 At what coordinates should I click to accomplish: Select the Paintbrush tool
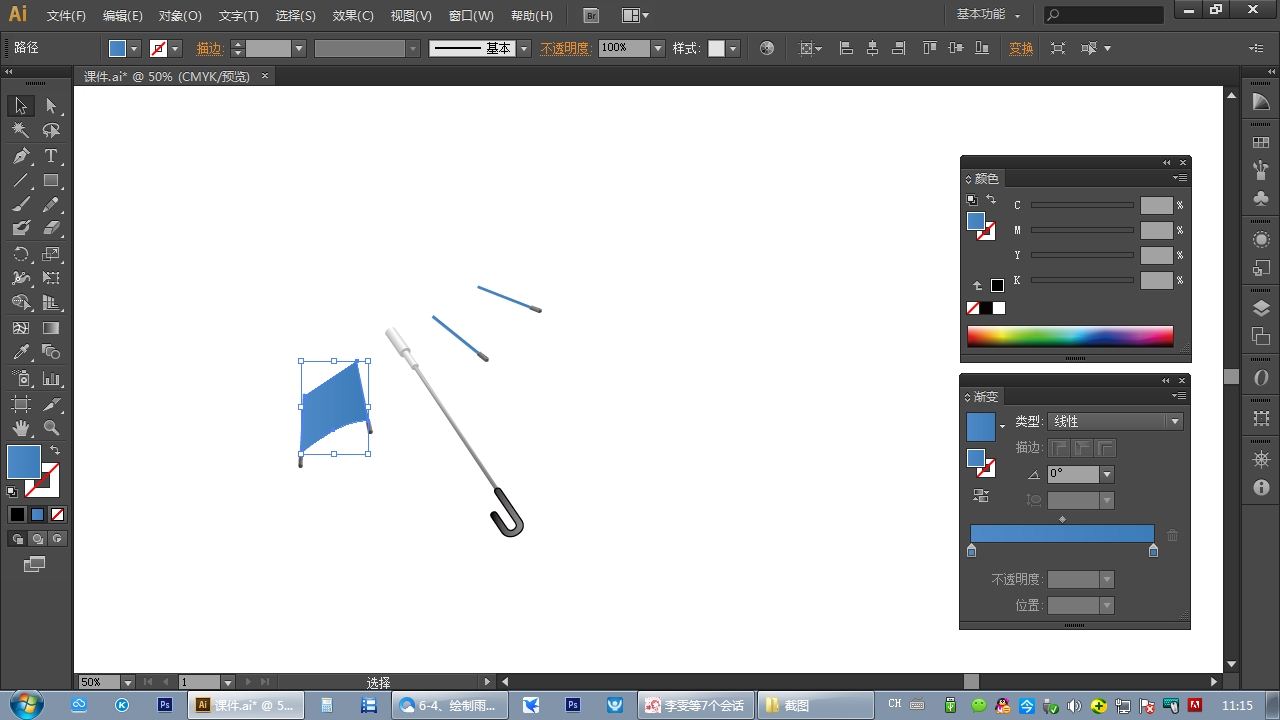pyautogui.click(x=21, y=205)
